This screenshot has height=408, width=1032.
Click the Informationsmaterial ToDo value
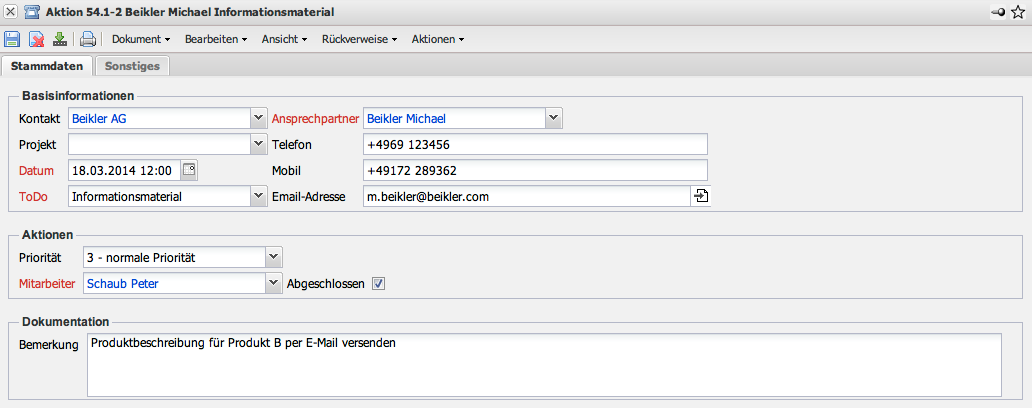coord(127,196)
